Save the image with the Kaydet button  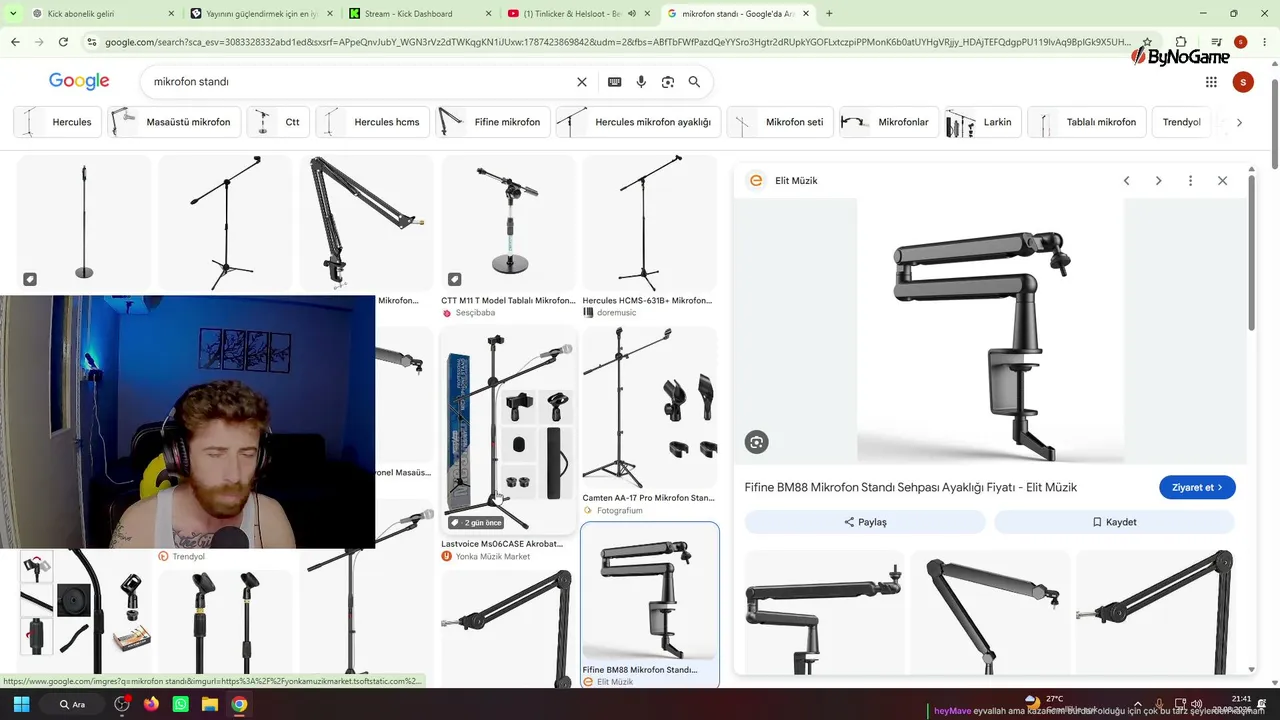tap(1114, 522)
